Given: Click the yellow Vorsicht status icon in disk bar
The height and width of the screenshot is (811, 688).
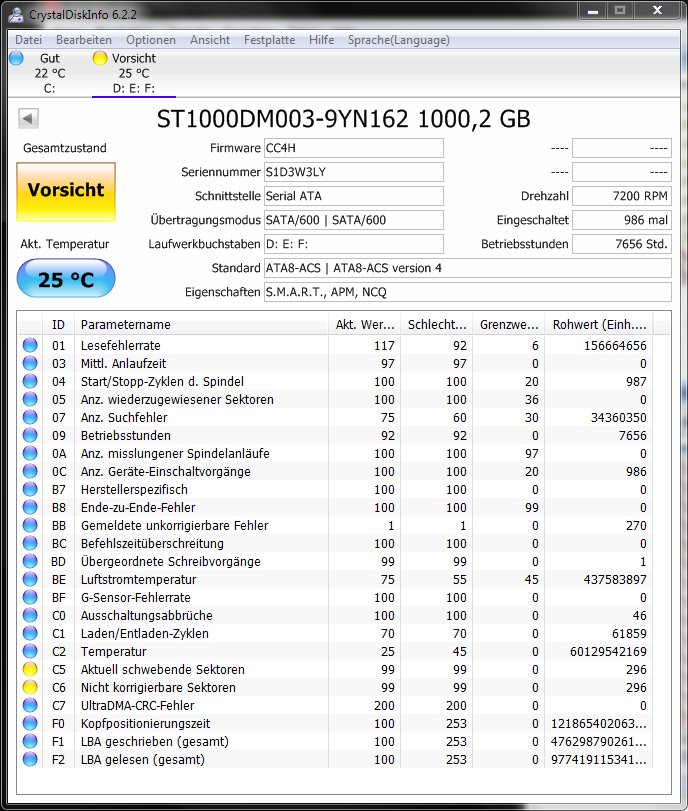Looking at the screenshot, I should pos(100,58).
